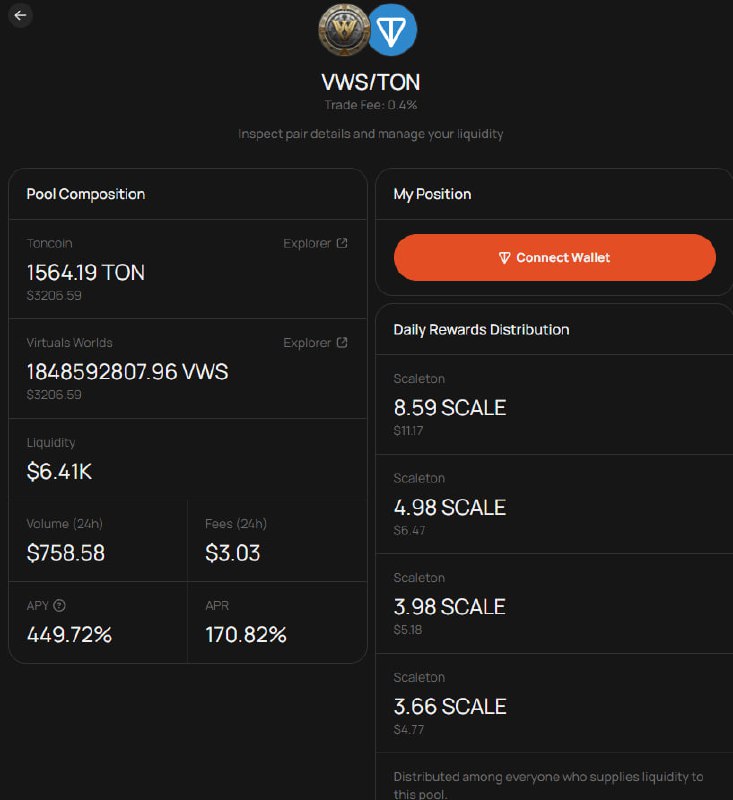Click the 1848592807.96 VWS amount
Image resolution: width=733 pixels, height=800 pixels.
pyautogui.click(x=128, y=372)
